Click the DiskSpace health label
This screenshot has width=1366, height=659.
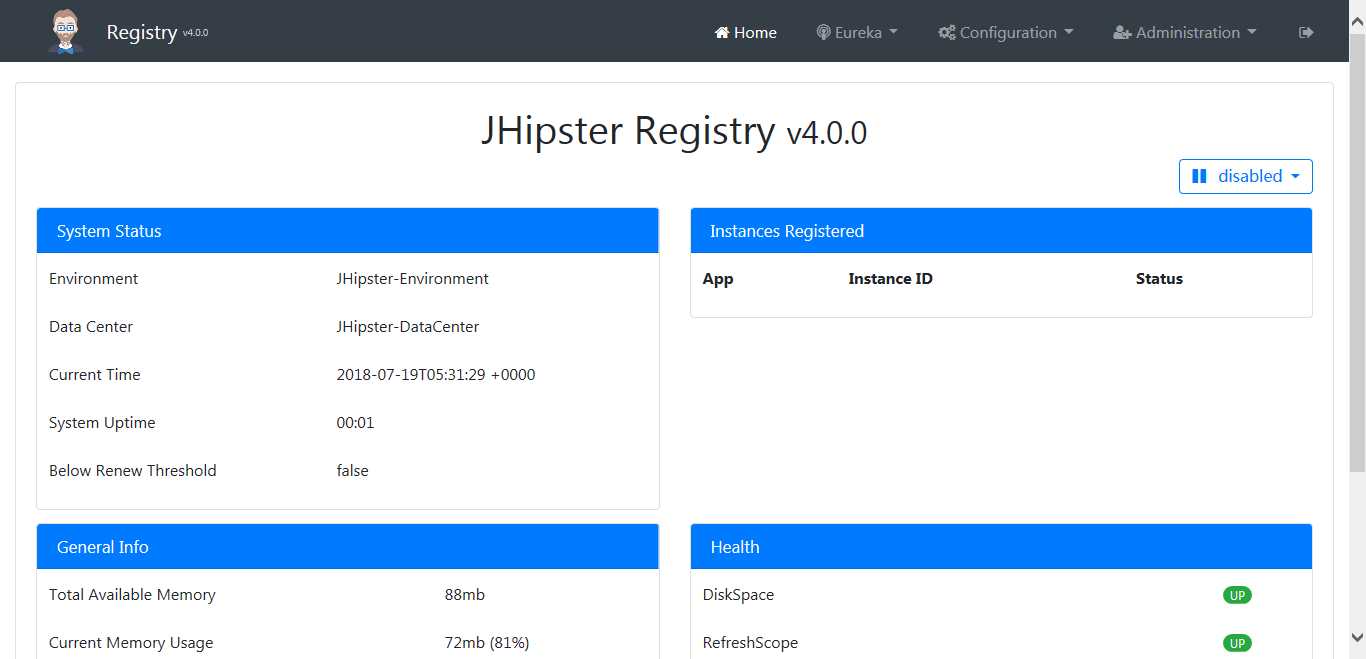pyautogui.click(x=738, y=595)
